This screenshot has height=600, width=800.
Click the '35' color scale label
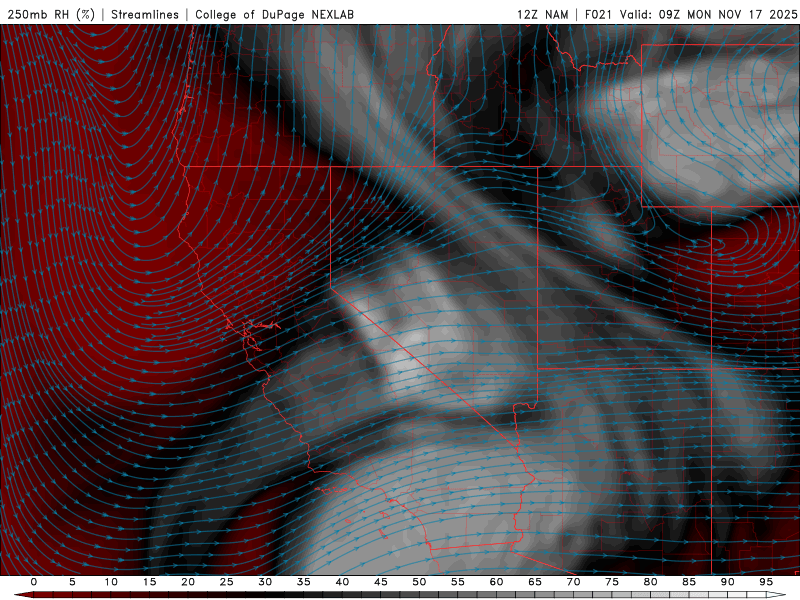(x=304, y=582)
